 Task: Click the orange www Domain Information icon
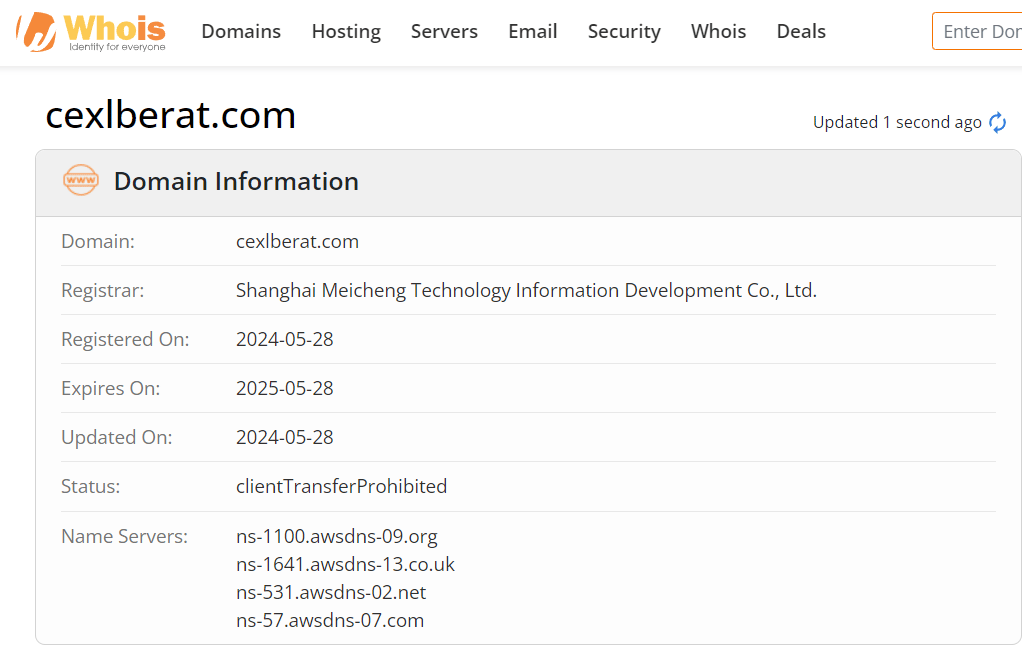pos(81,181)
